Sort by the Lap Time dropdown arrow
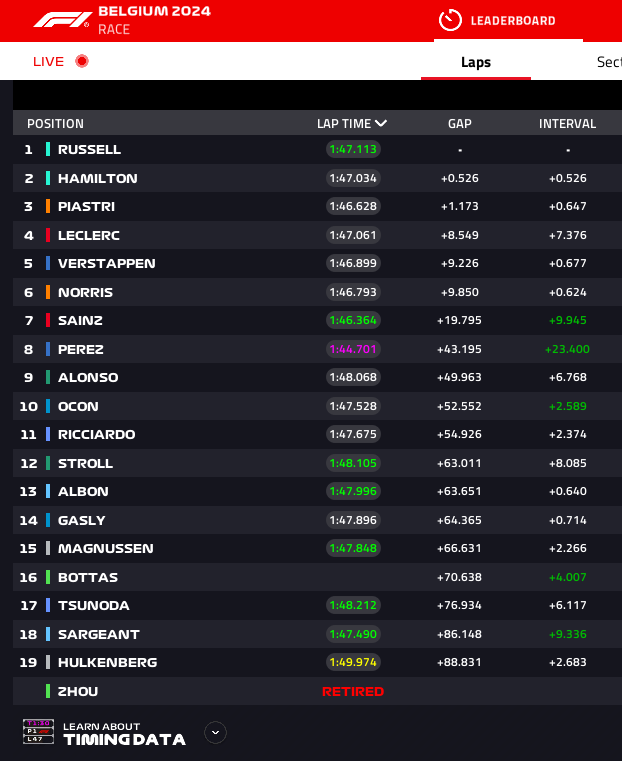The image size is (622, 761). click(x=381, y=123)
